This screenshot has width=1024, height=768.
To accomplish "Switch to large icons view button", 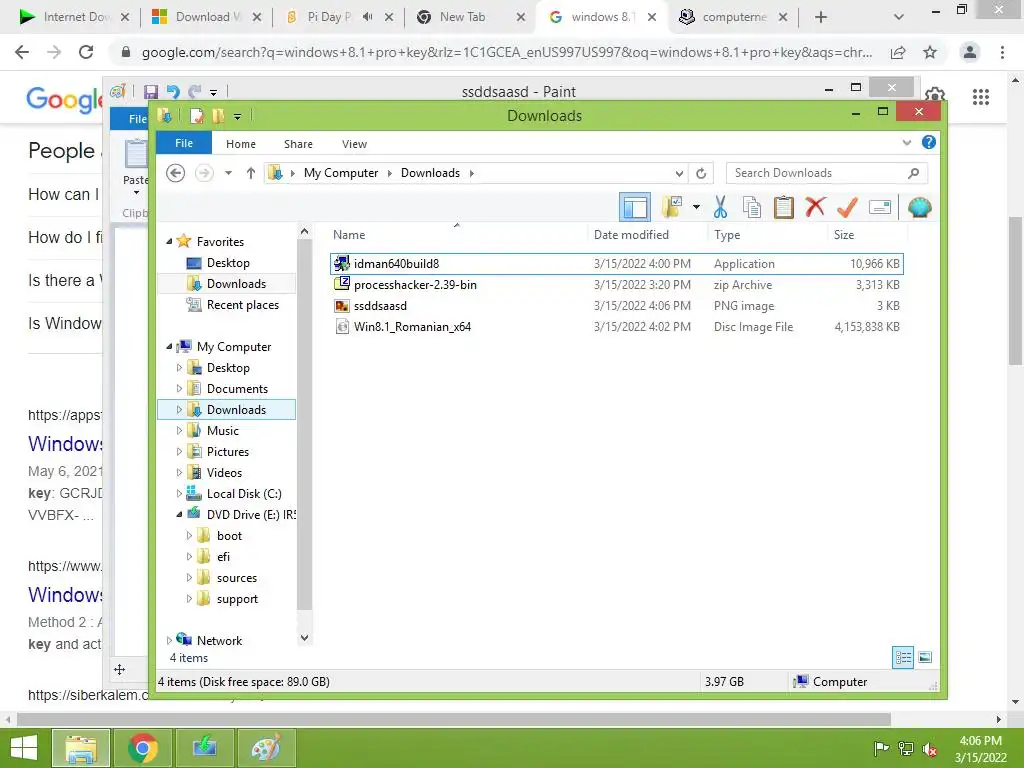I will [925, 657].
